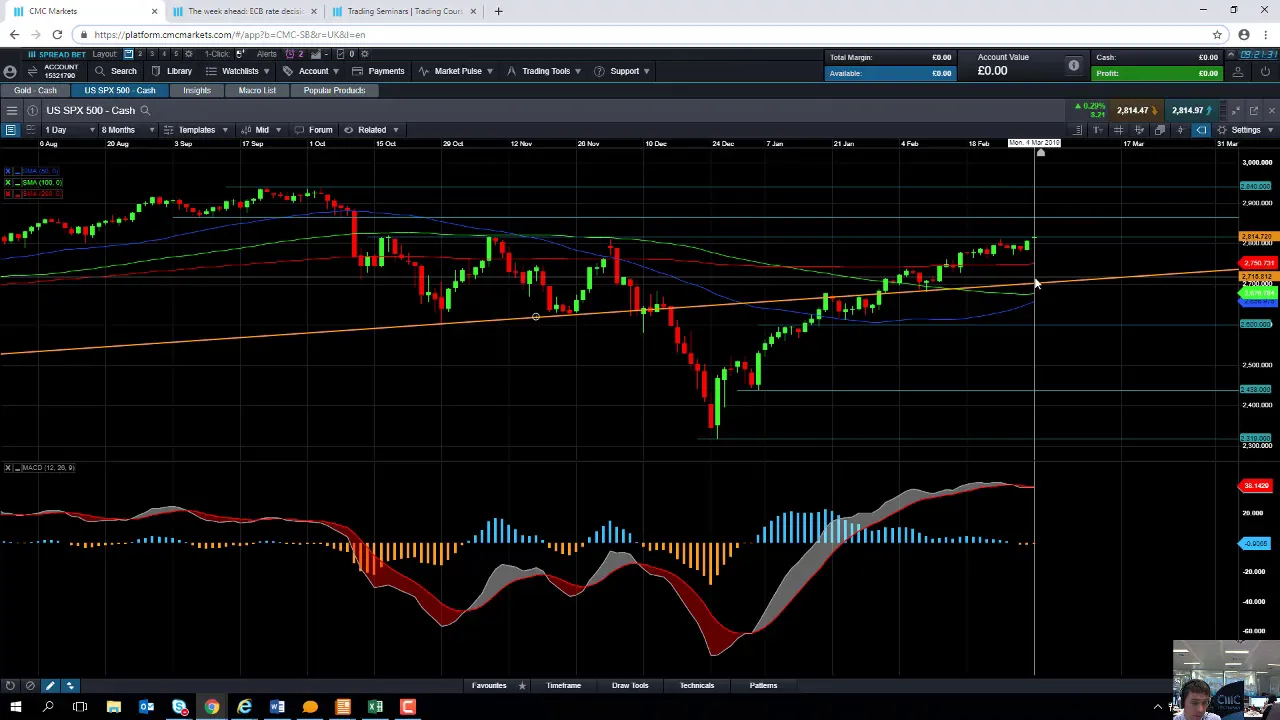The height and width of the screenshot is (720, 1280).
Task: Open the Mid price type dropdown
Action: (x=261, y=130)
